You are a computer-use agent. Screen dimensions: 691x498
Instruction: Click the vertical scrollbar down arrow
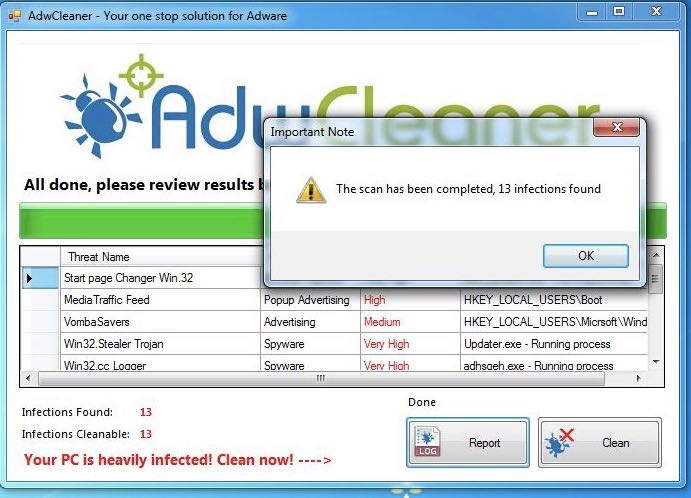656,362
